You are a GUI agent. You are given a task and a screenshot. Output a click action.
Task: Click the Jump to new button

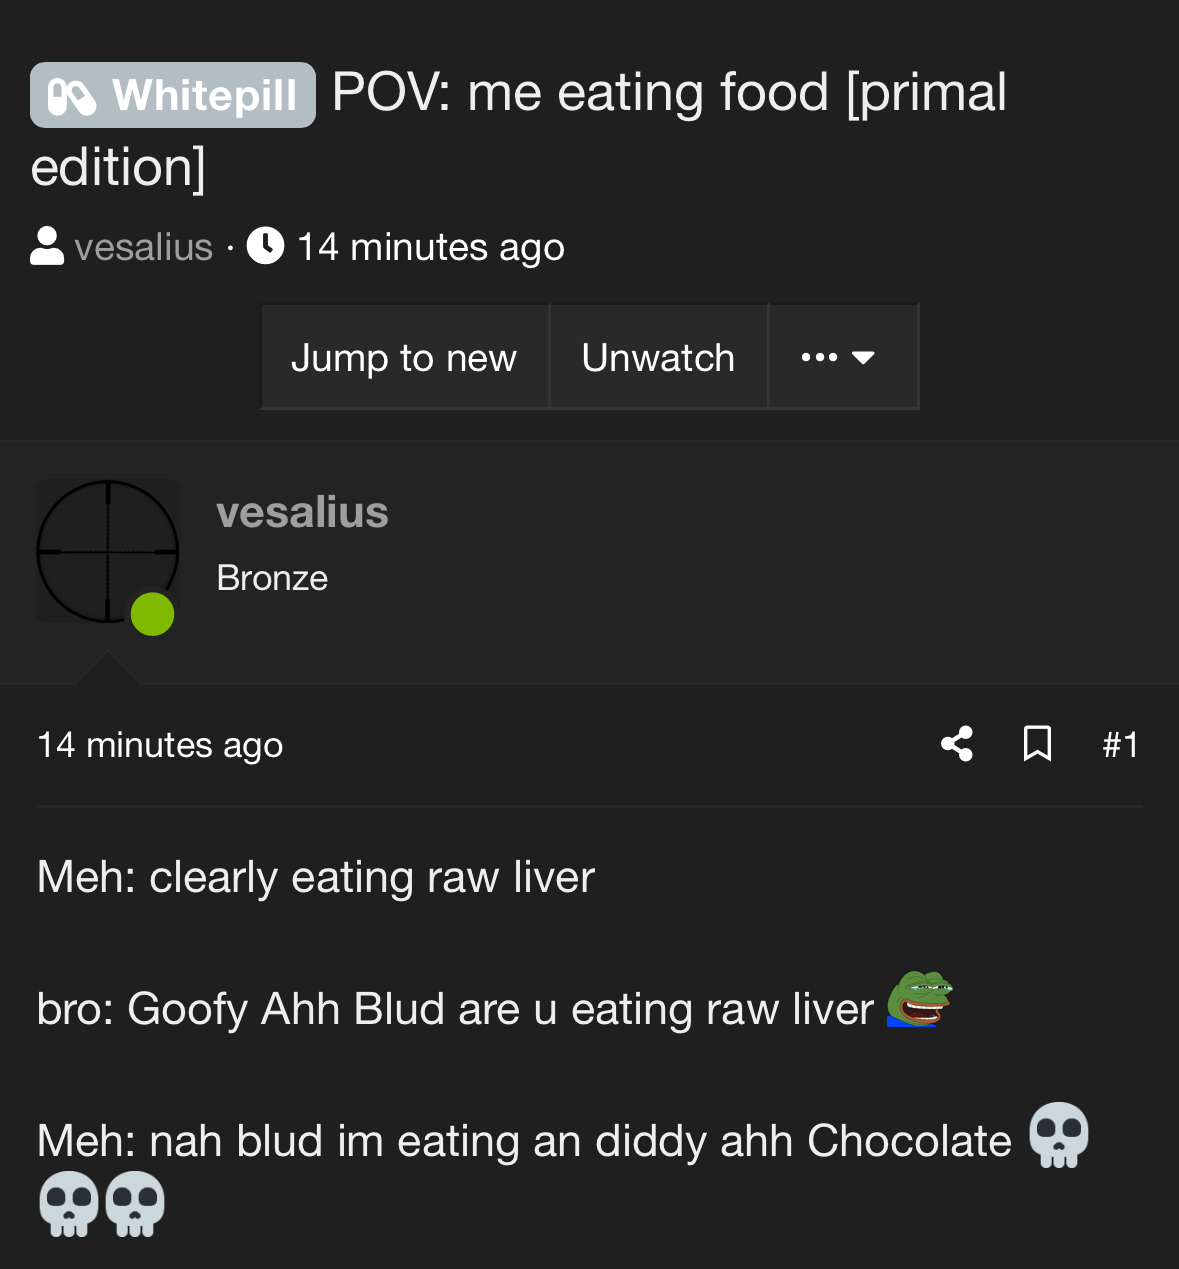(404, 357)
